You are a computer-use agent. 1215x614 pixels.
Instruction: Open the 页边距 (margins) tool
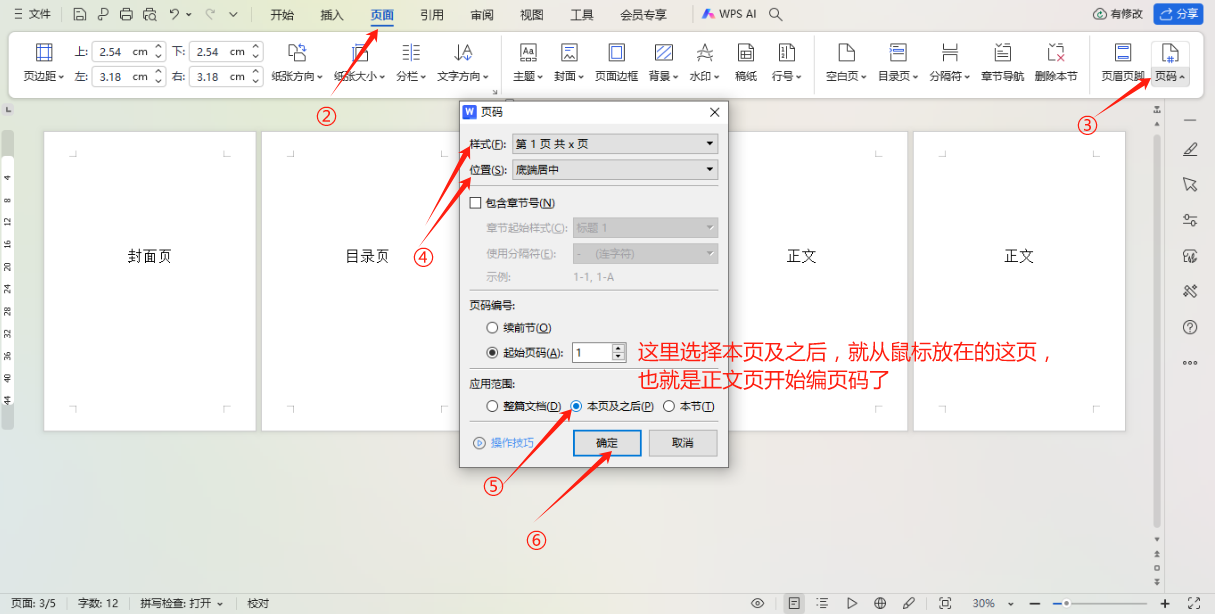point(44,62)
